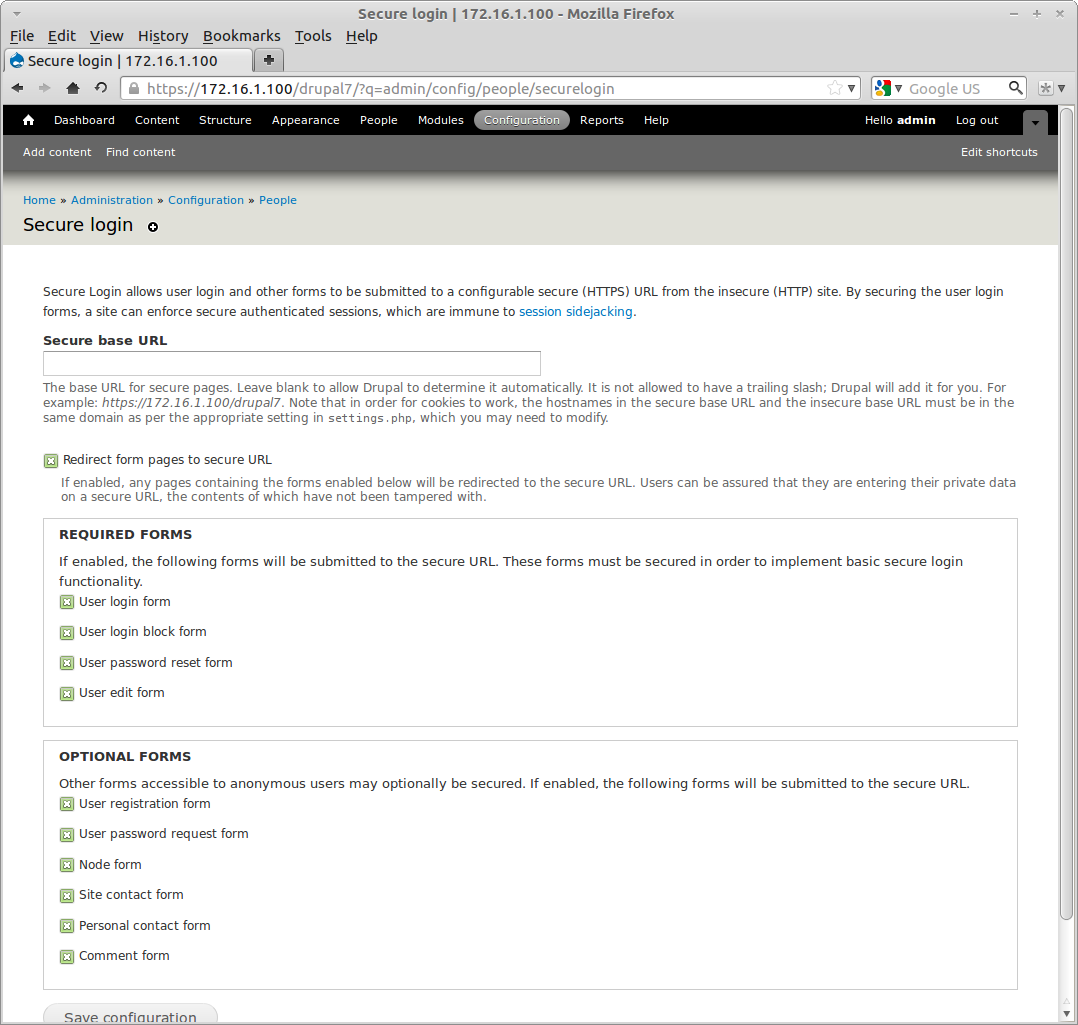This screenshot has width=1078, height=1025.
Task: Collapse the shortcuts drawer toggle arrow
Action: (x=1035, y=122)
